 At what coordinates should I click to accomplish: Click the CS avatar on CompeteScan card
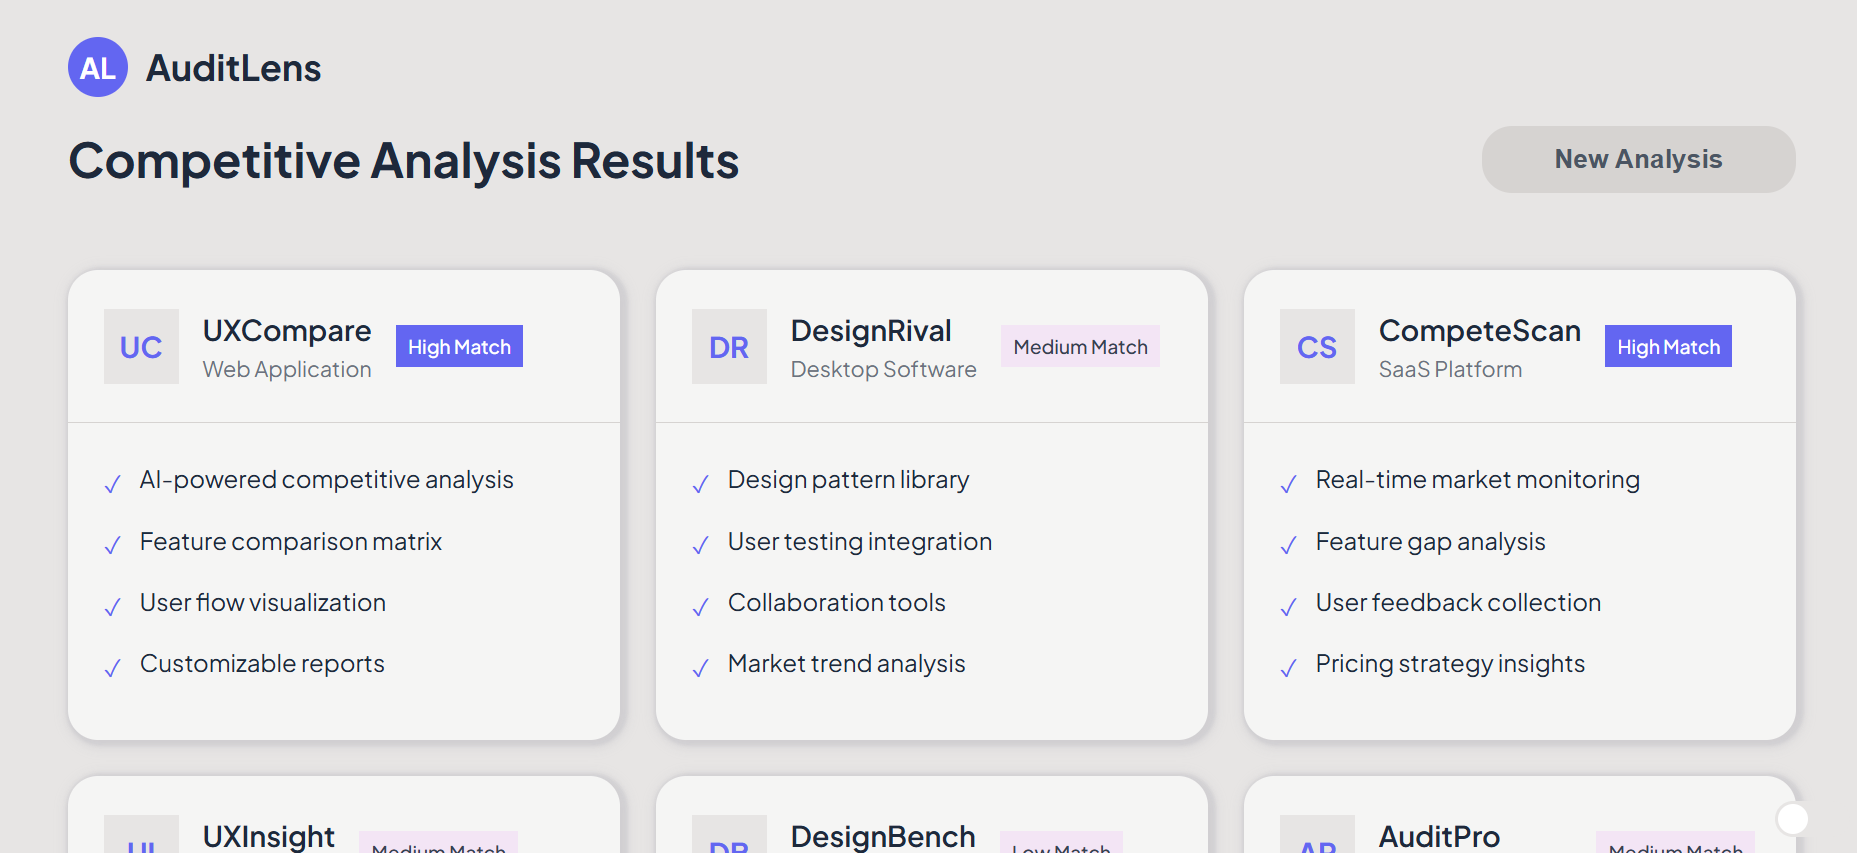[1317, 347]
